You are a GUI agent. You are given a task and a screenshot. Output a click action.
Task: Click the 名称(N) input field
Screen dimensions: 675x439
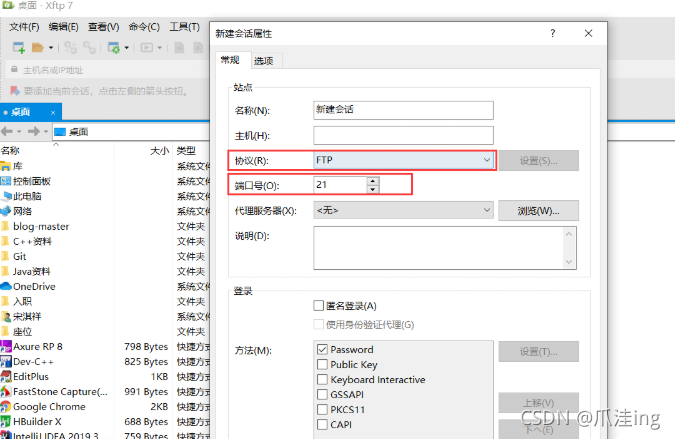[403, 110]
